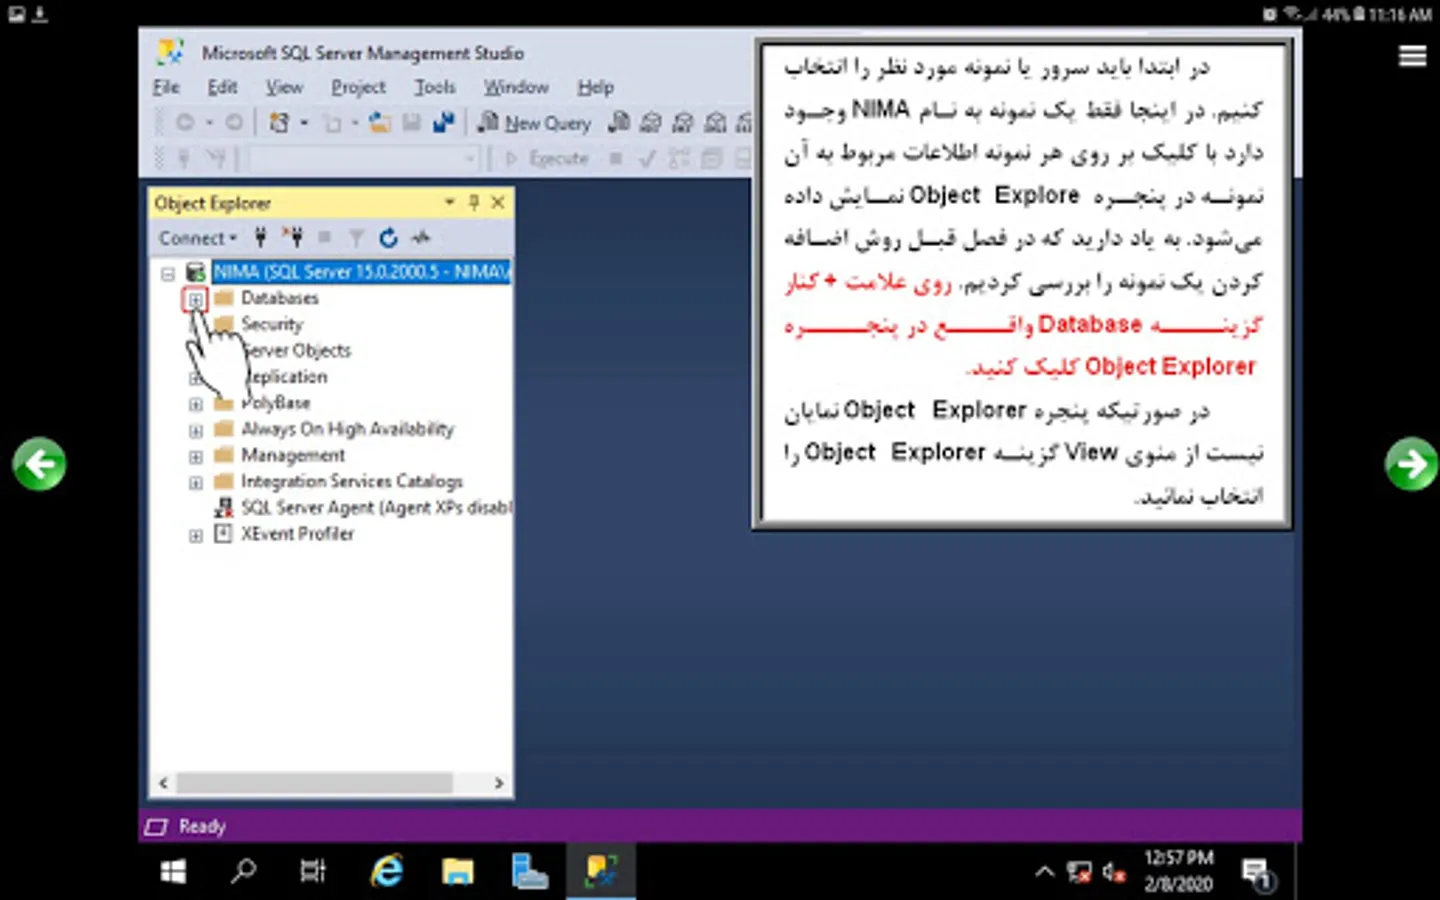The image size is (1440, 900).
Task: Click the Database Engine Query icon after New Query
Action: [620, 122]
